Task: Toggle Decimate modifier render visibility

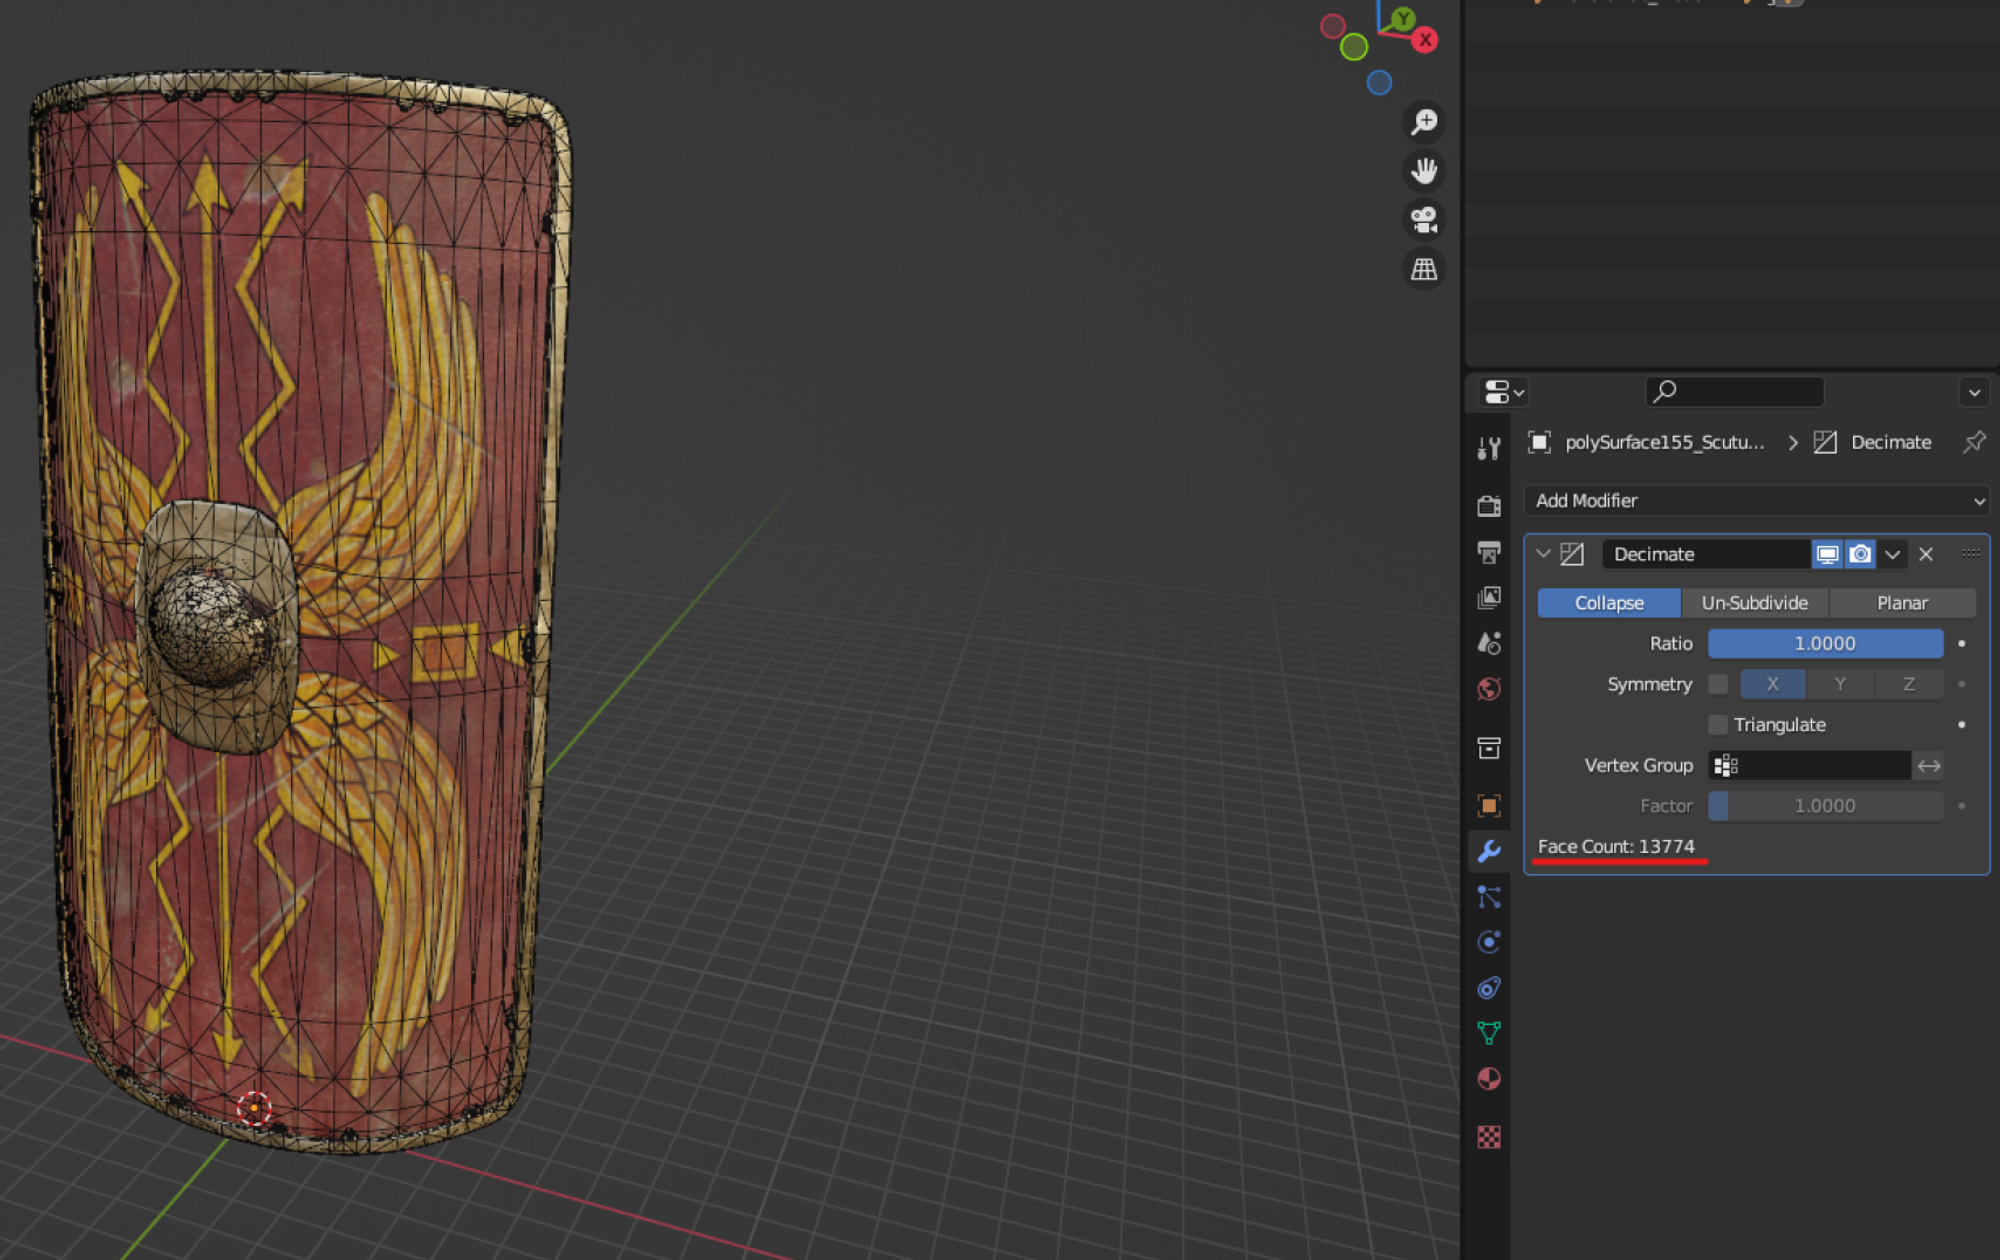Action: (x=1860, y=554)
